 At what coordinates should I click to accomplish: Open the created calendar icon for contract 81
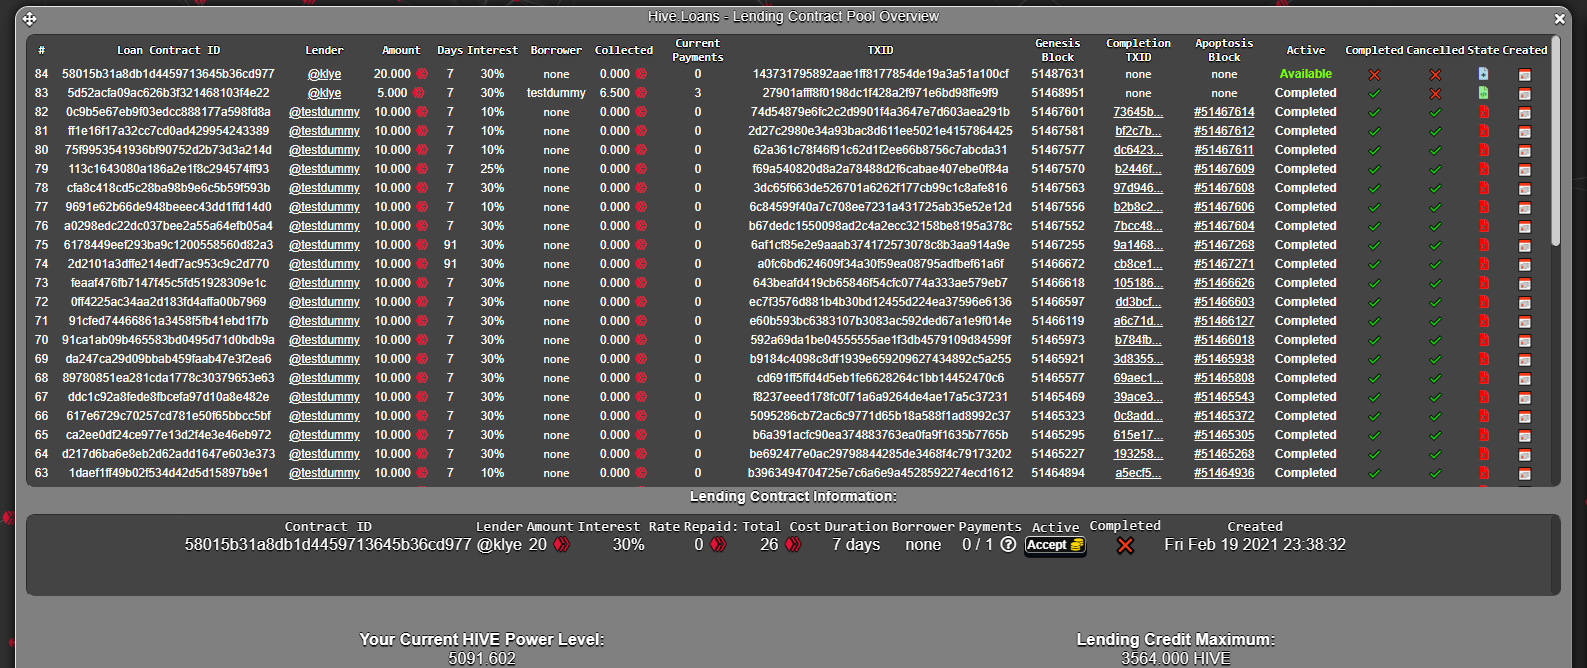tap(1524, 131)
